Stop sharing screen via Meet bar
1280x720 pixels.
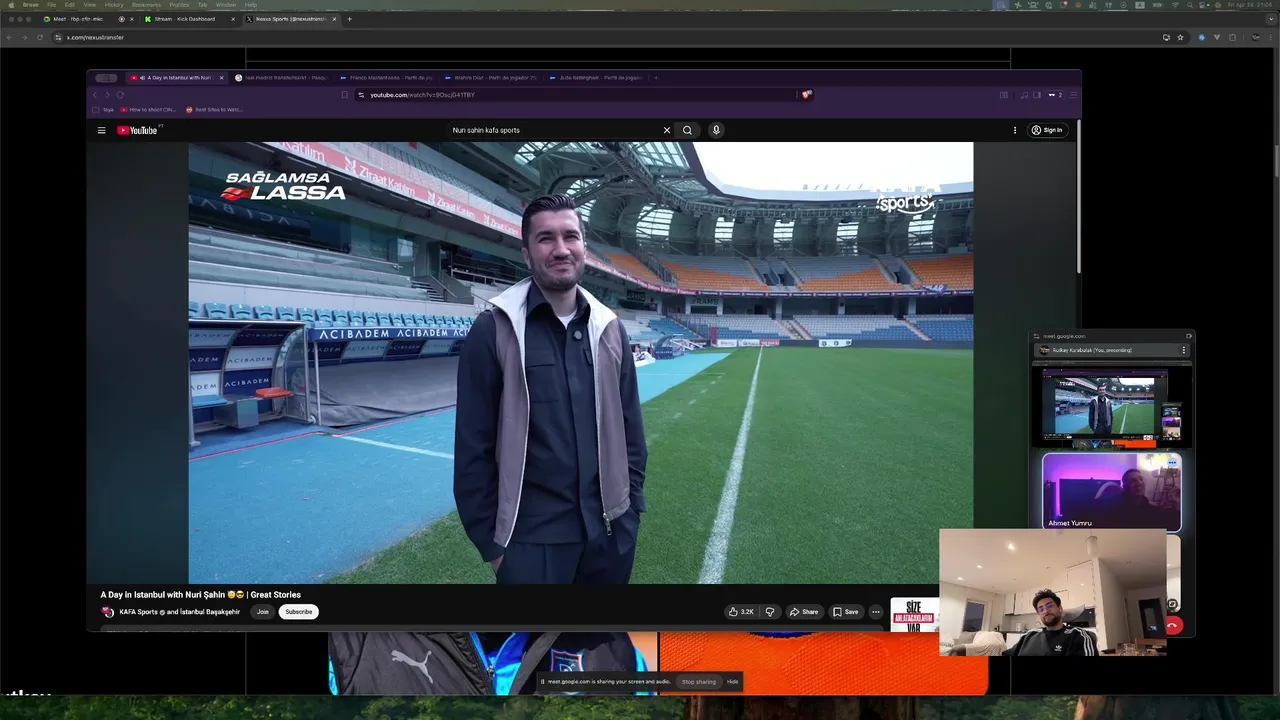pos(699,682)
